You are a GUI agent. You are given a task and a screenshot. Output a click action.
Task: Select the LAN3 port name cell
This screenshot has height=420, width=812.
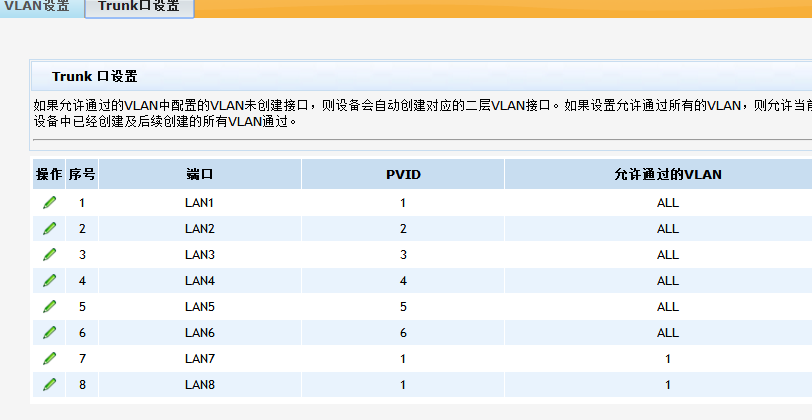click(x=200, y=254)
